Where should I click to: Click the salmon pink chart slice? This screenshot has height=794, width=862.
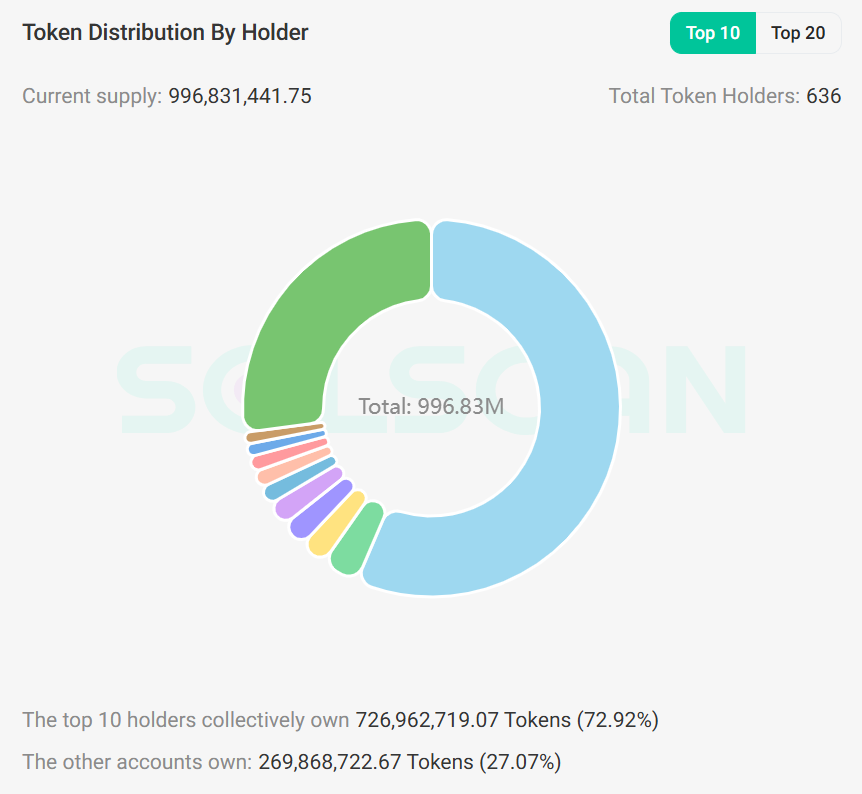point(289,455)
